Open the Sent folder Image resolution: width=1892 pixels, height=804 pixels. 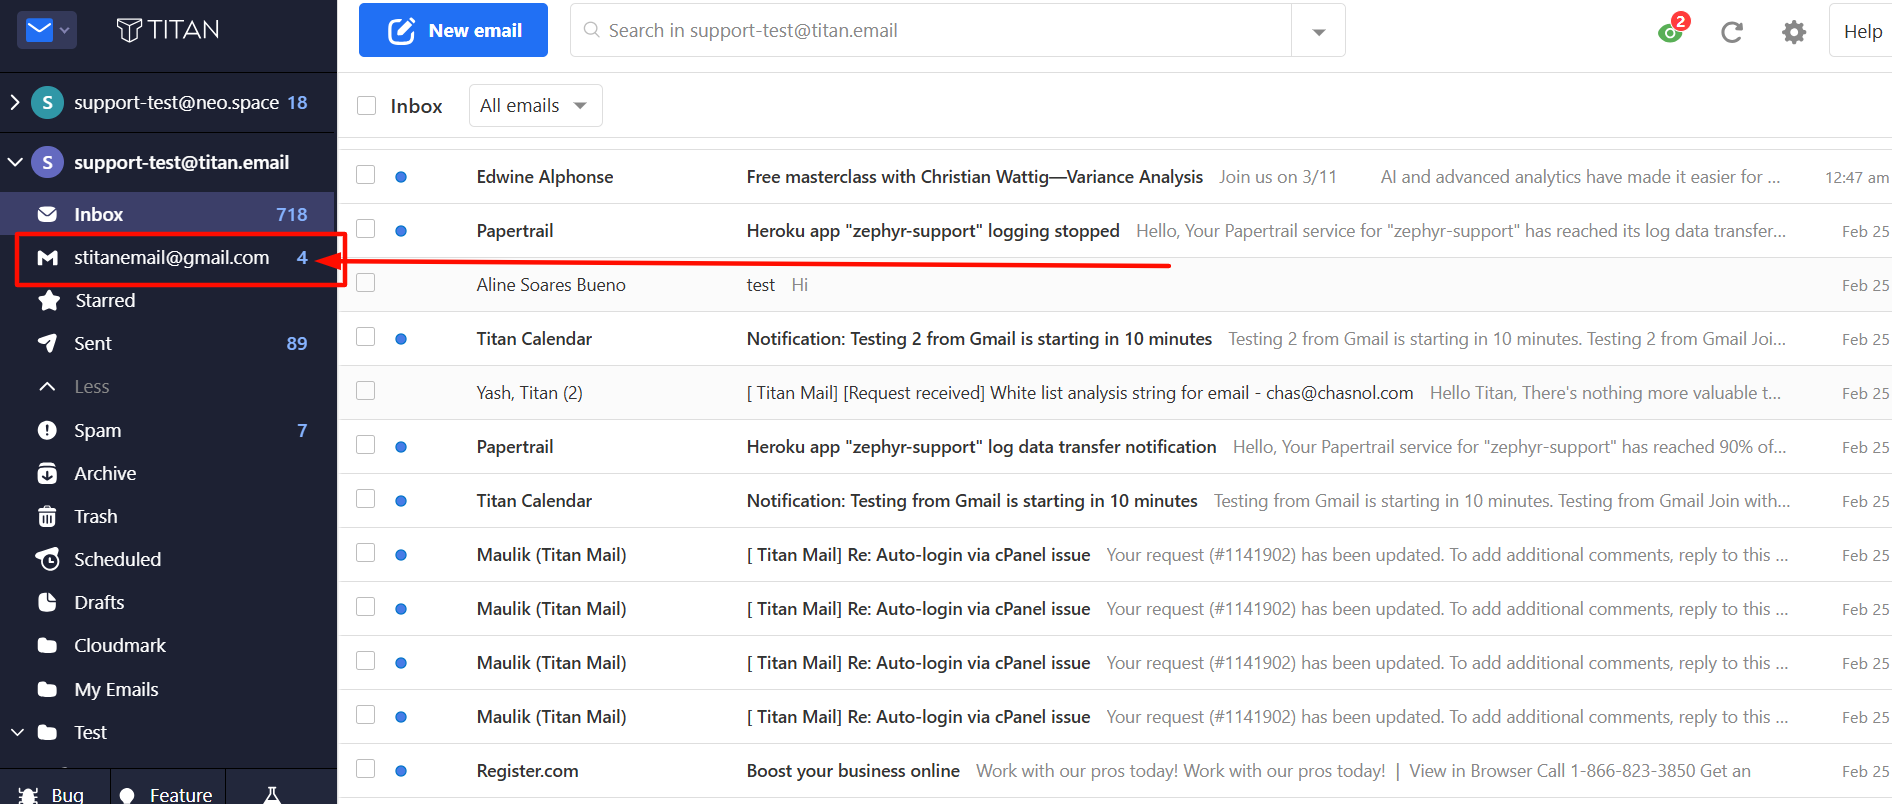coord(168,343)
